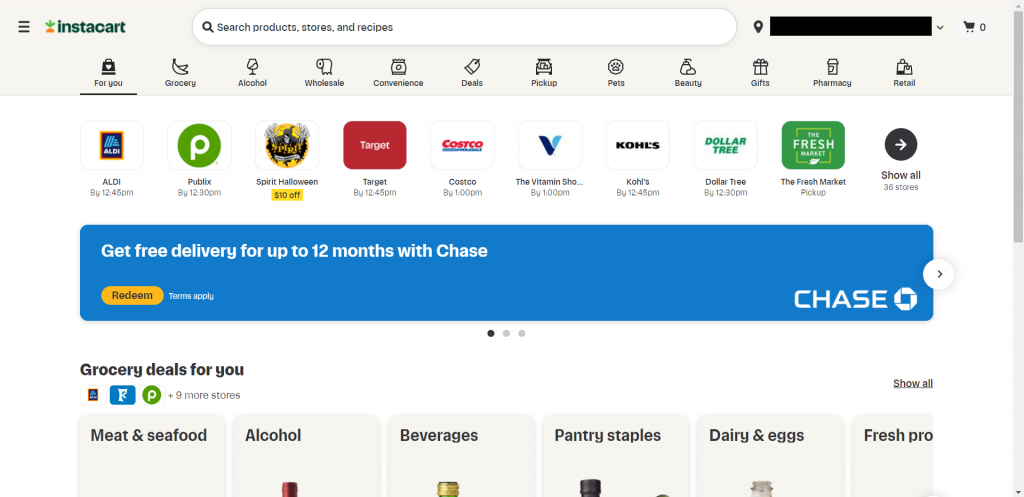The height and width of the screenshot is (497, 1024).
Task: Open the Spirit Halloween store
Action: click(287, 145)
